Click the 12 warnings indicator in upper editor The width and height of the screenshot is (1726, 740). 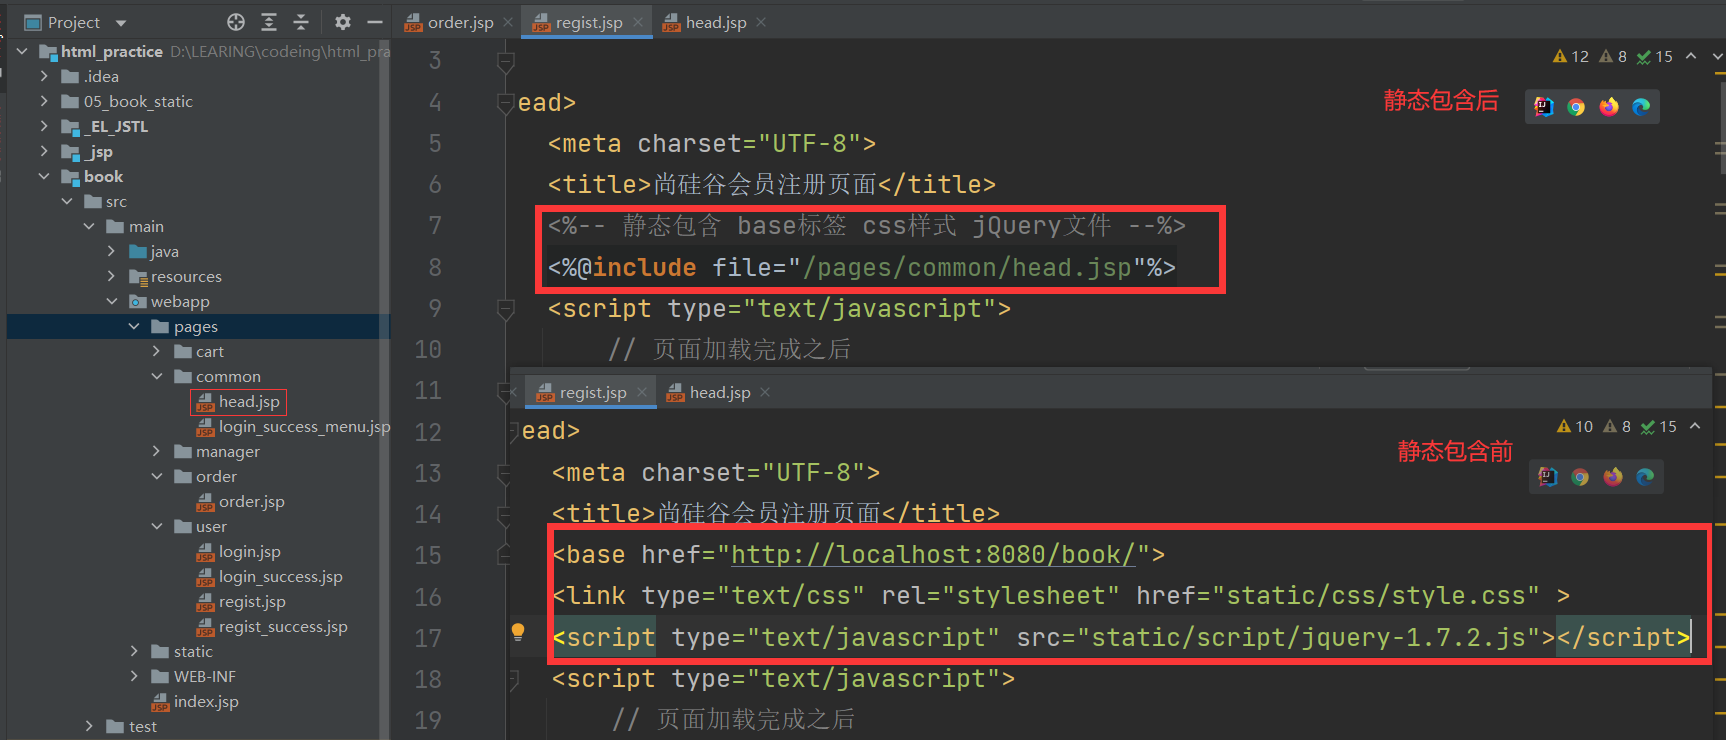tap(1570, 57)
